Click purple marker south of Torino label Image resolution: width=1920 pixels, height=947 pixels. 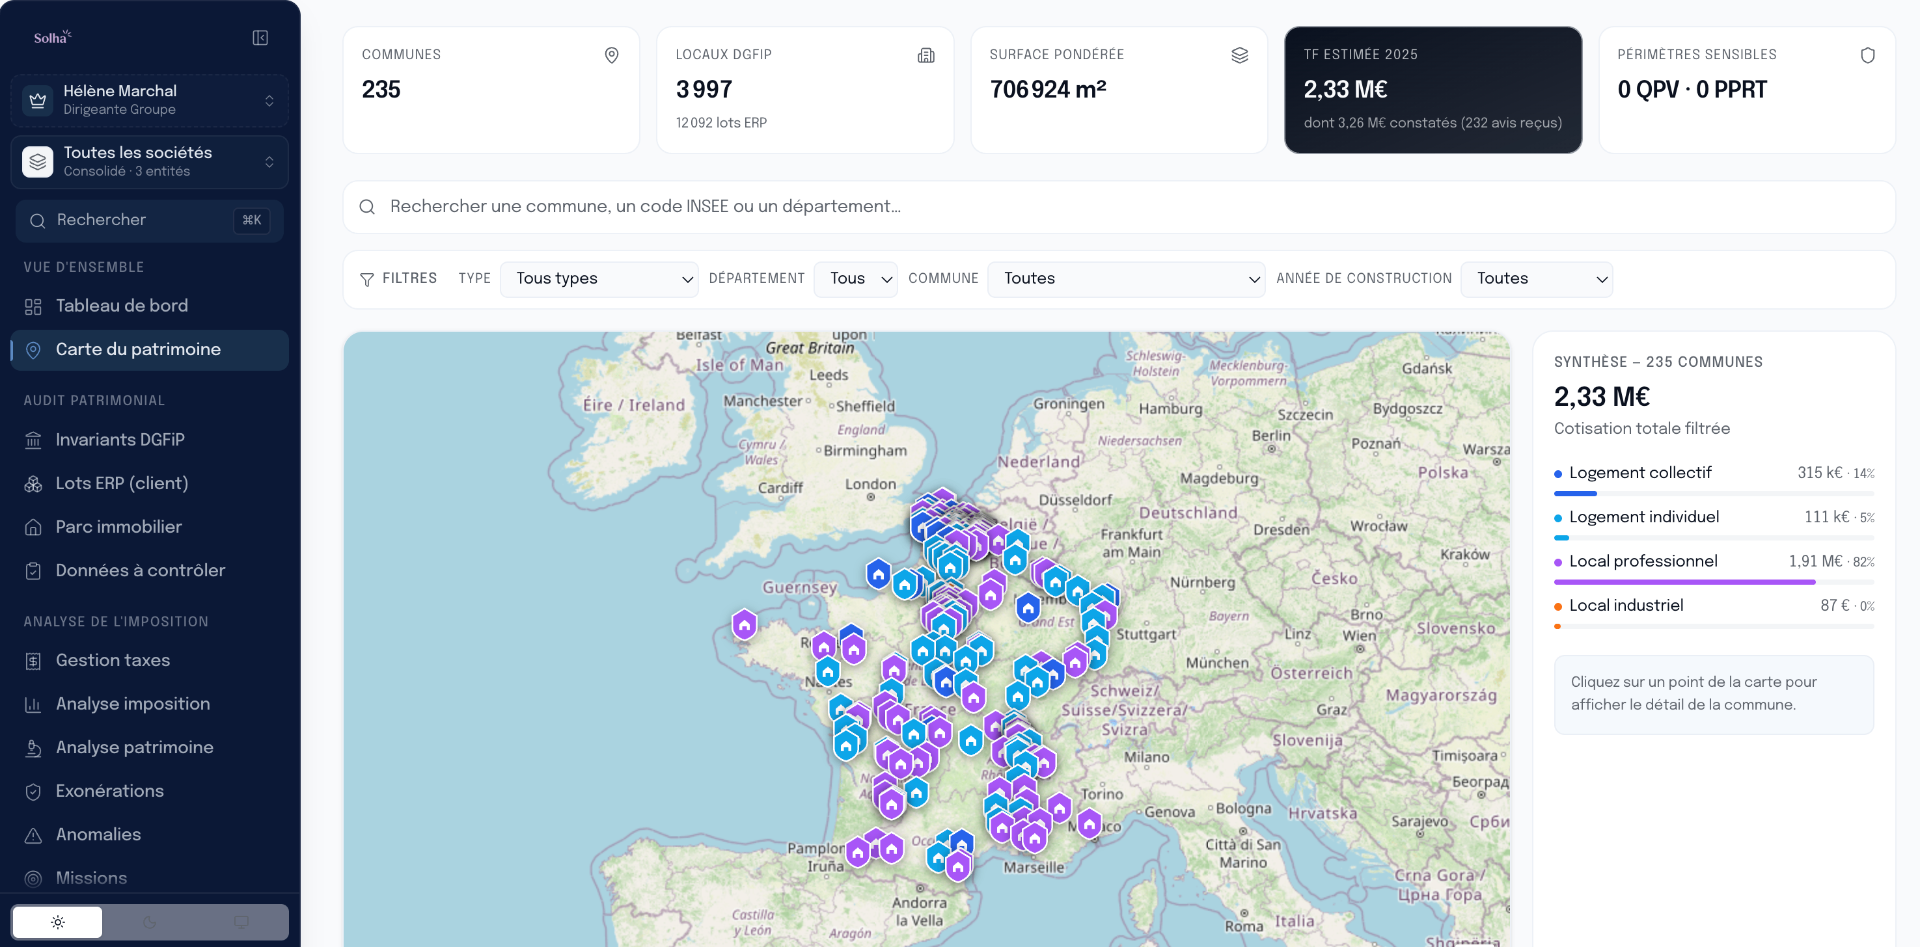coord(1089,824)
